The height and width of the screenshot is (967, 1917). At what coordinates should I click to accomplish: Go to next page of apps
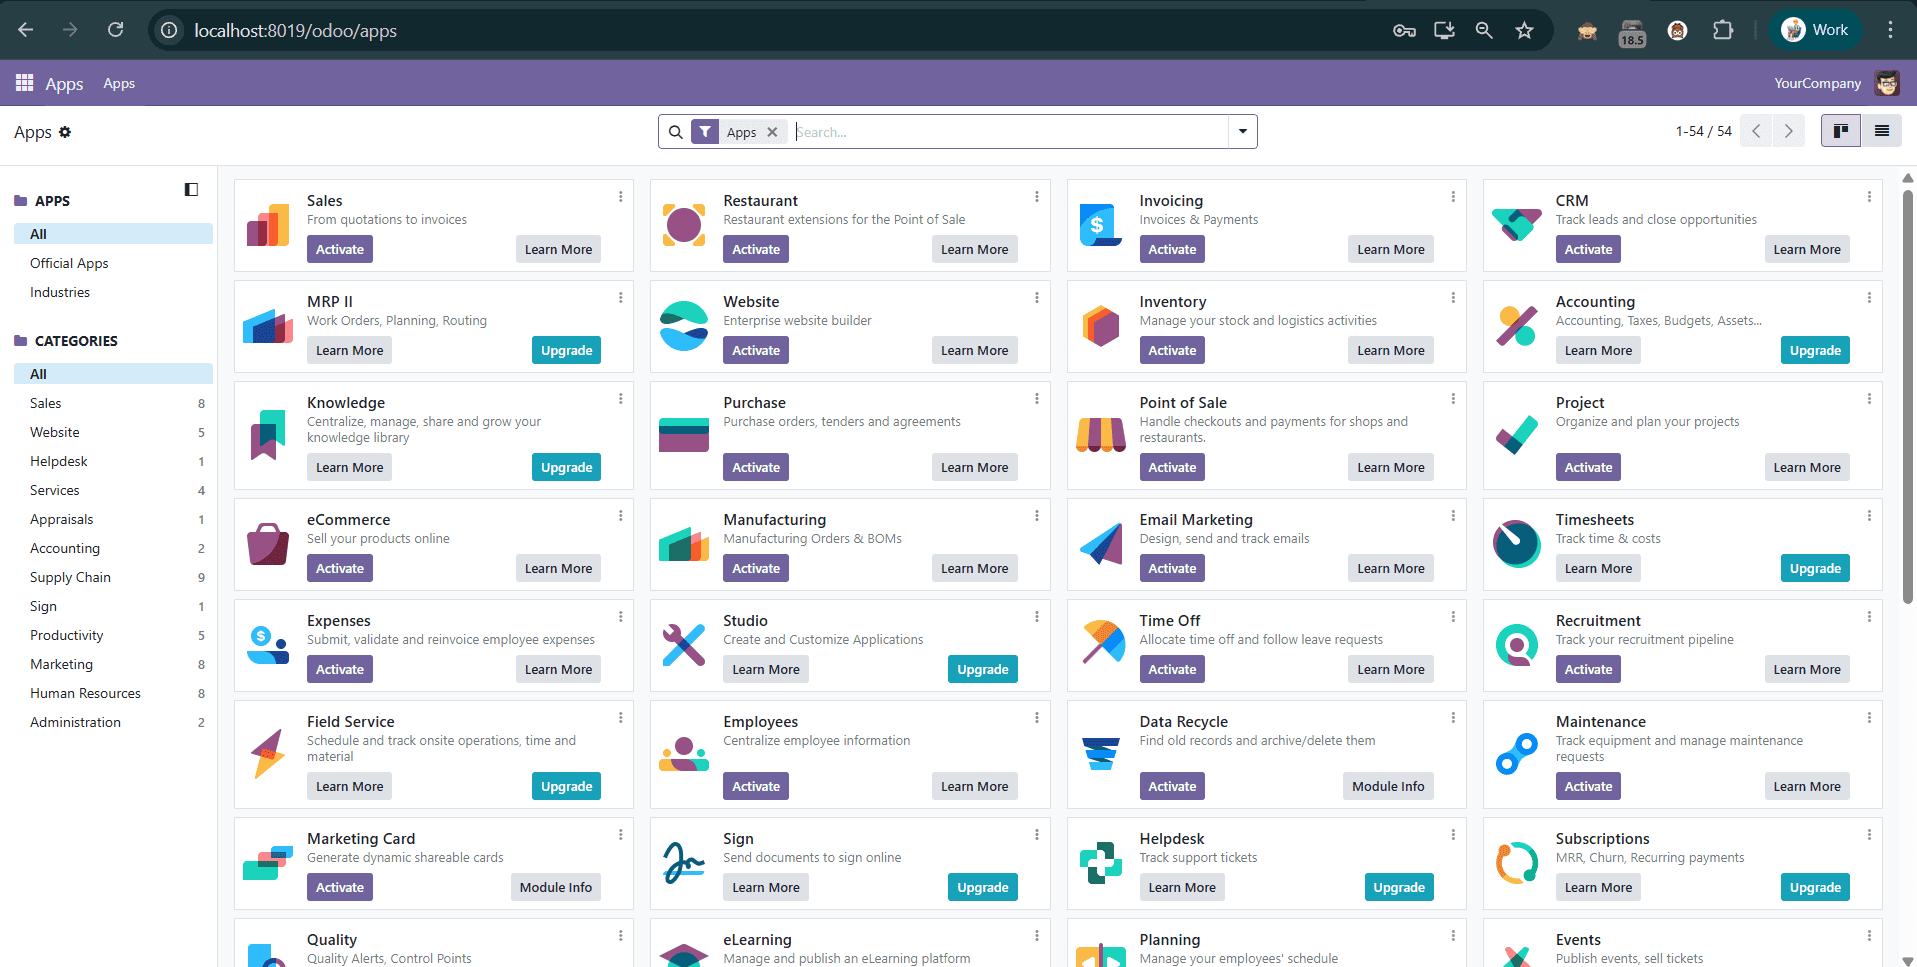[x=1788, y=131]
